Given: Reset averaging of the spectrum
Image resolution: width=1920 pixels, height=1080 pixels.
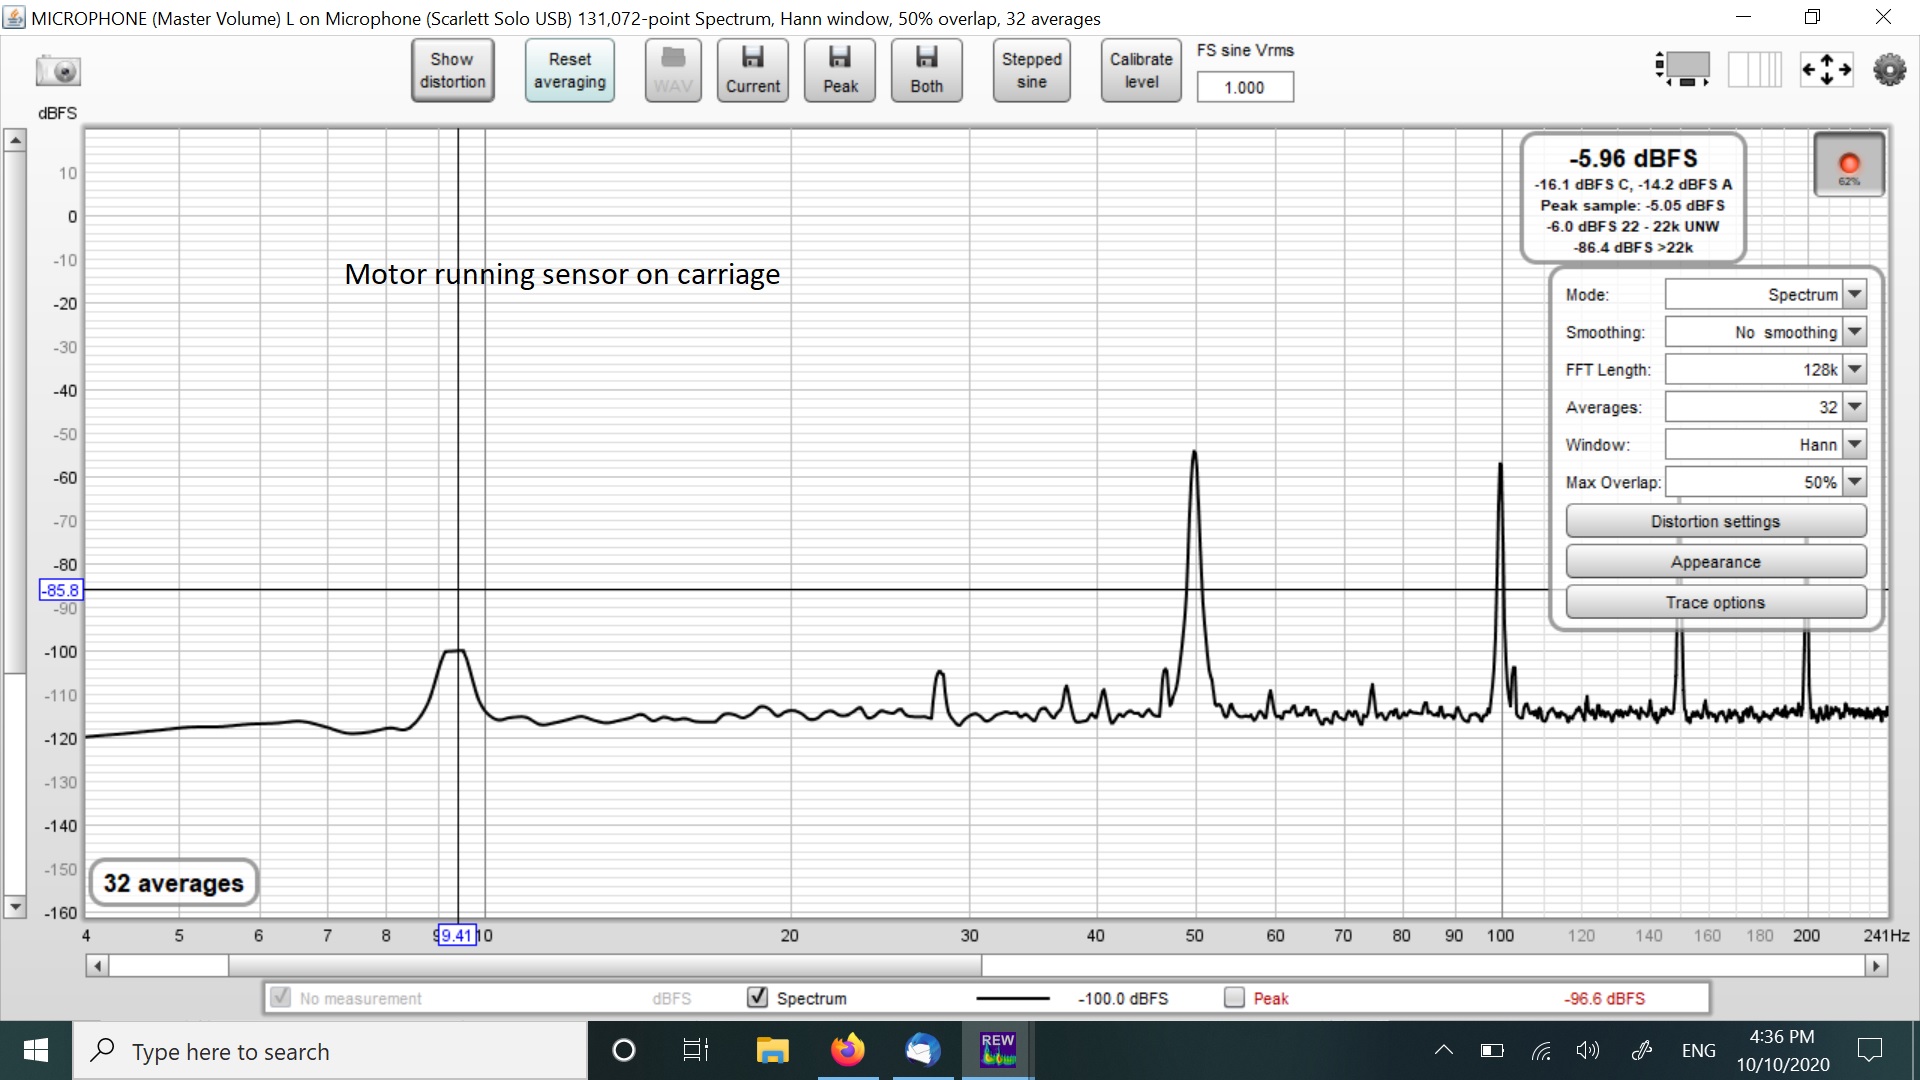Looking at the screenshot, I should tap(570, 71).
